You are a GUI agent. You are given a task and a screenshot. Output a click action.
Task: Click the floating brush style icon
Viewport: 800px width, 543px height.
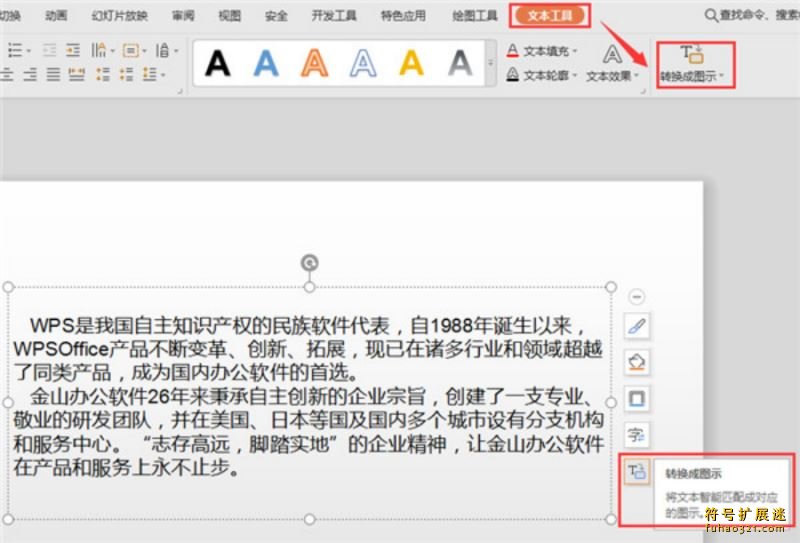coord(637,326)
